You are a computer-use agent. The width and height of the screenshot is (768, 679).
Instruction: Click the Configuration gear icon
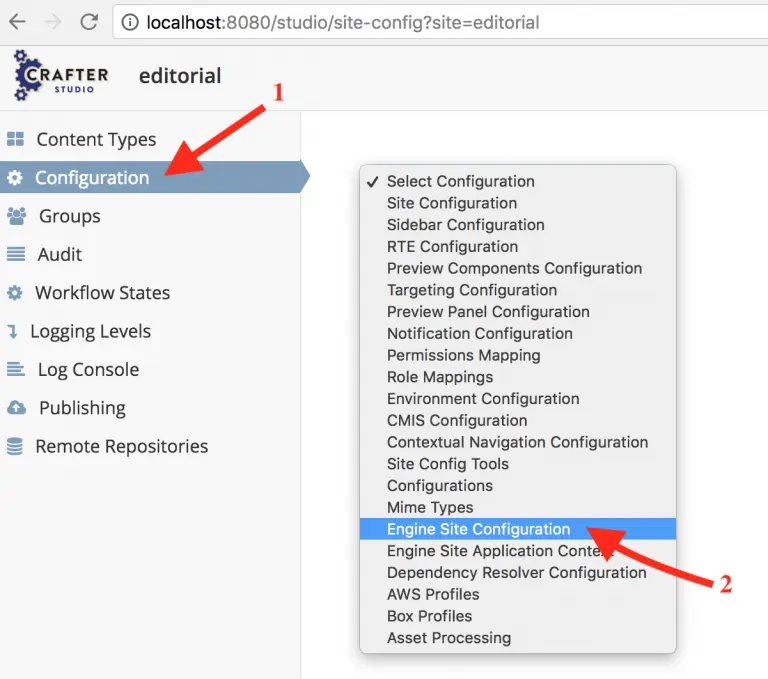click(15, 178)
